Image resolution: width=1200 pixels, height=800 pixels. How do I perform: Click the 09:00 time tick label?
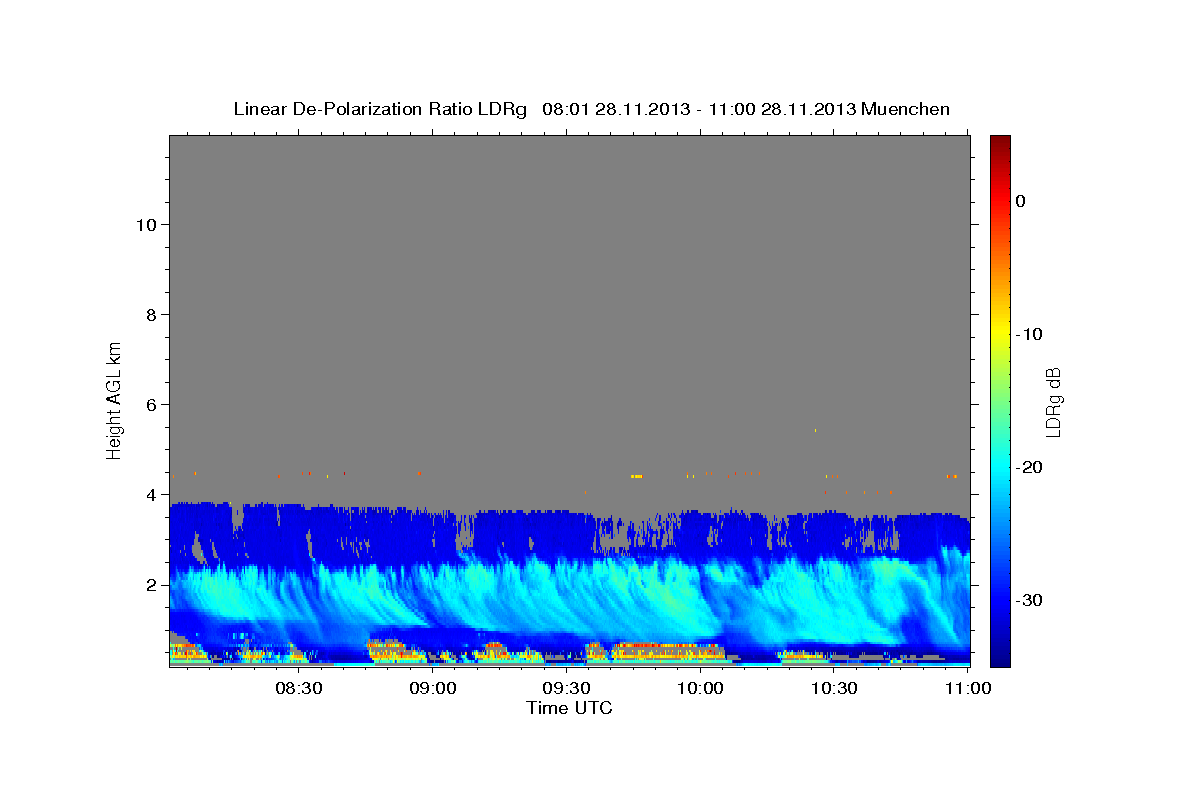433,688
